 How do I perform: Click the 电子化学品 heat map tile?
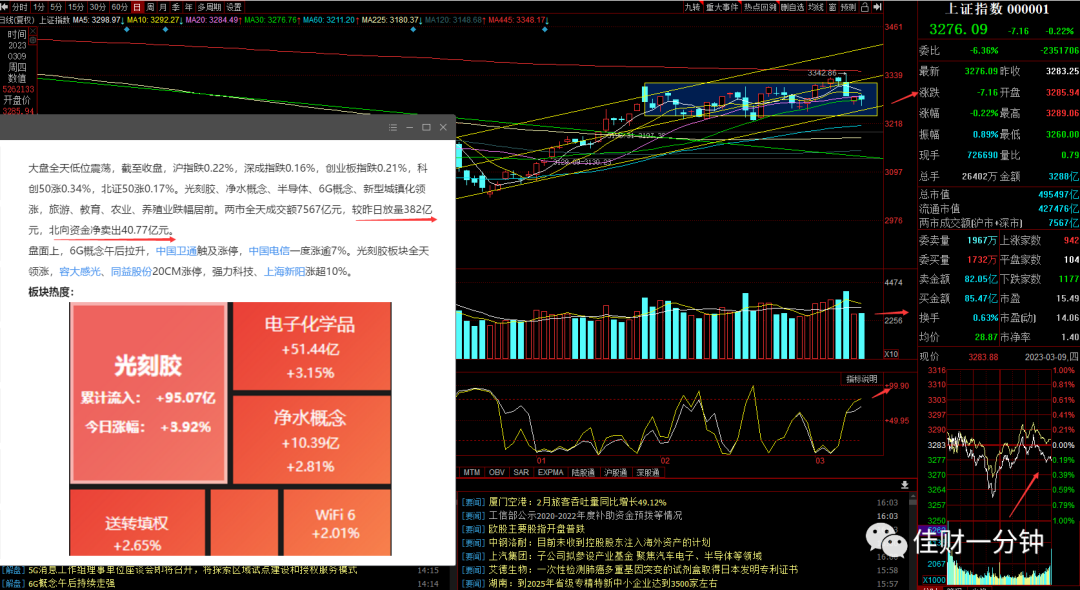point(312,346)
